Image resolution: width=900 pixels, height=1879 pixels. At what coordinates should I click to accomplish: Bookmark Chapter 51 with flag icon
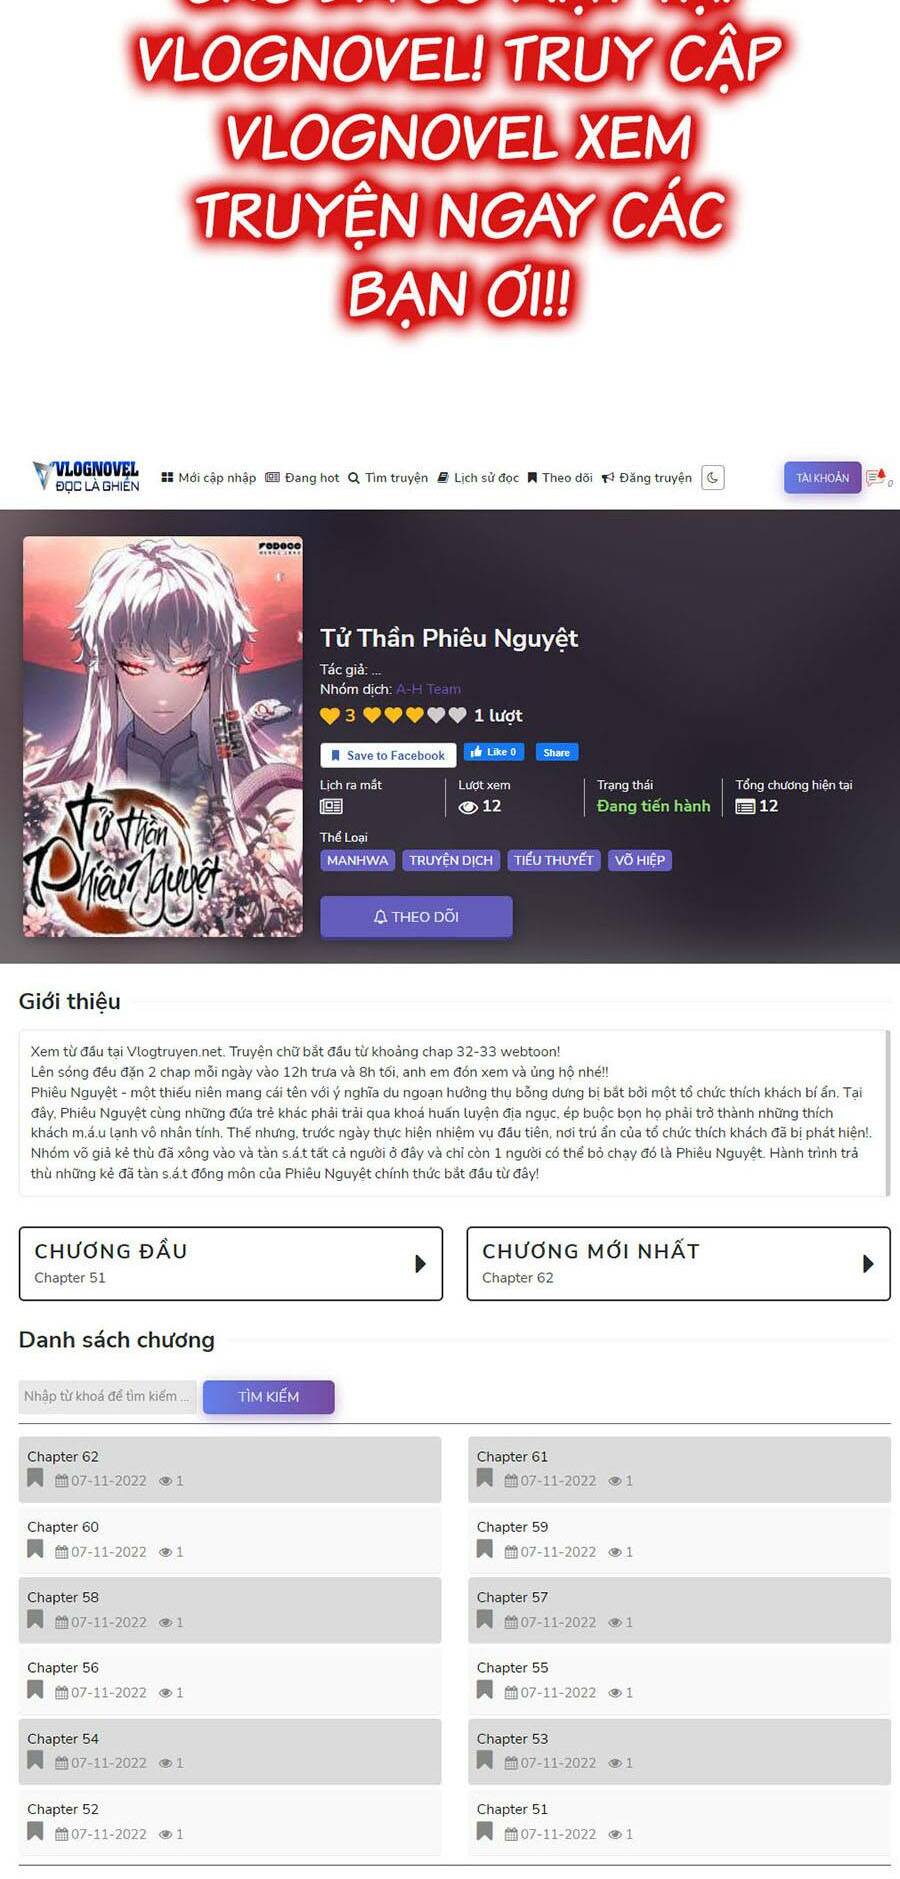[x=485, y=1831]
